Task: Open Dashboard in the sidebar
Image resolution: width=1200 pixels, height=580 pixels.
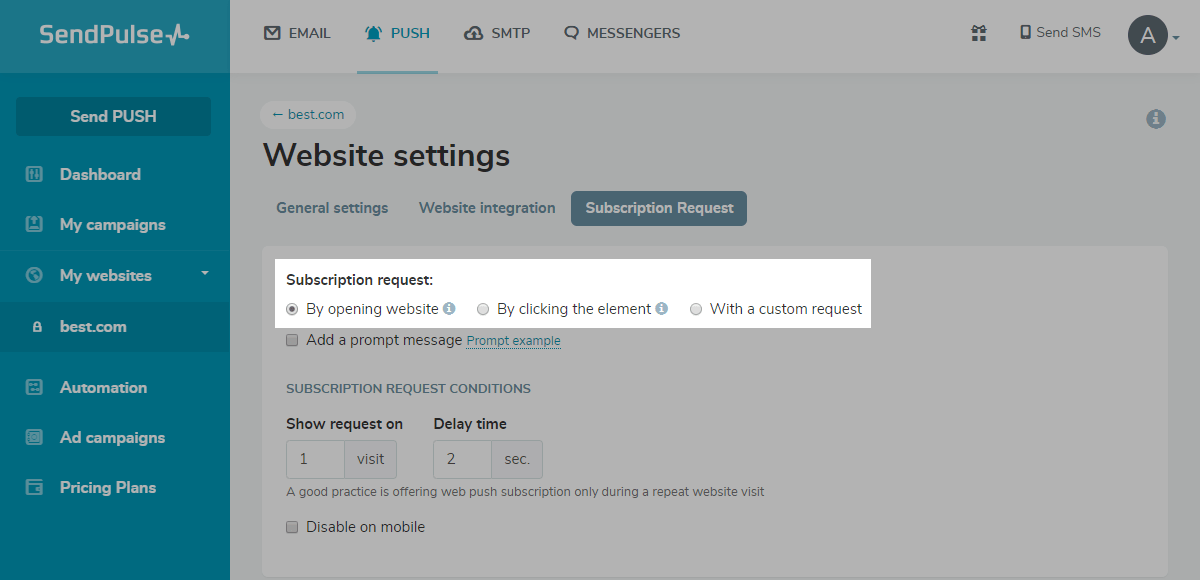Action: click(x=100, y=174)
